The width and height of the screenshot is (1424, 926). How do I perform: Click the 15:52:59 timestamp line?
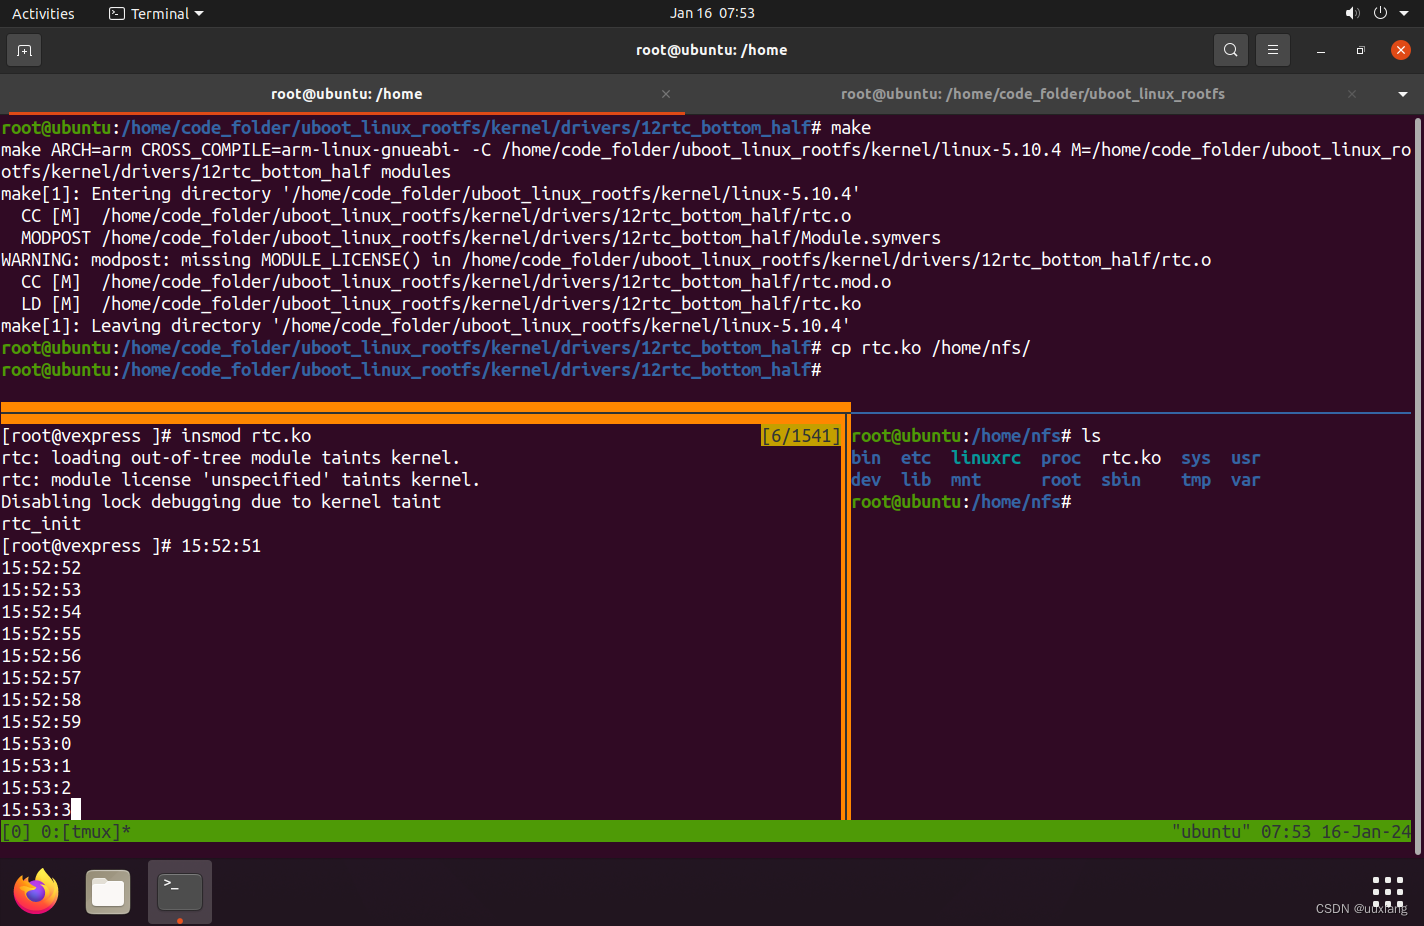41,722
